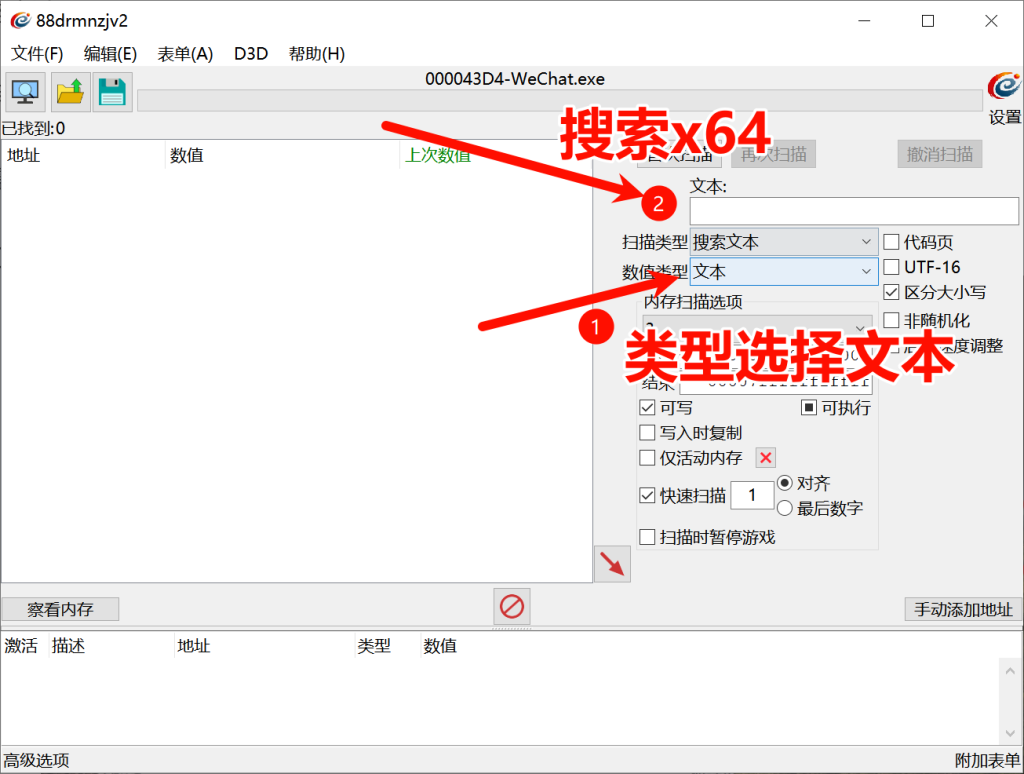Click the address table scrollbar down arrow
The width and height of the screenshot is (1024, 774).
click(1010, 733)
